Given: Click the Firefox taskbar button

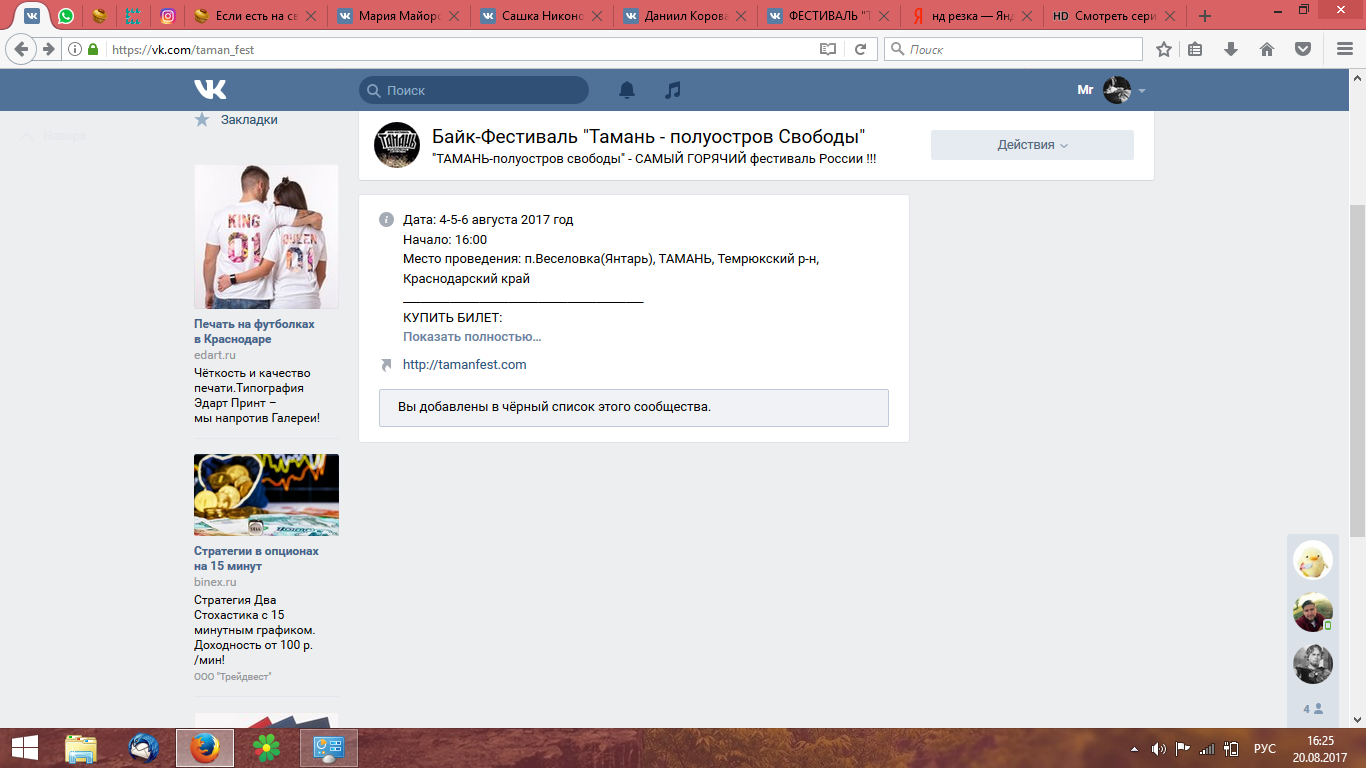Looking at the screenshot, I should coord(205,748).
